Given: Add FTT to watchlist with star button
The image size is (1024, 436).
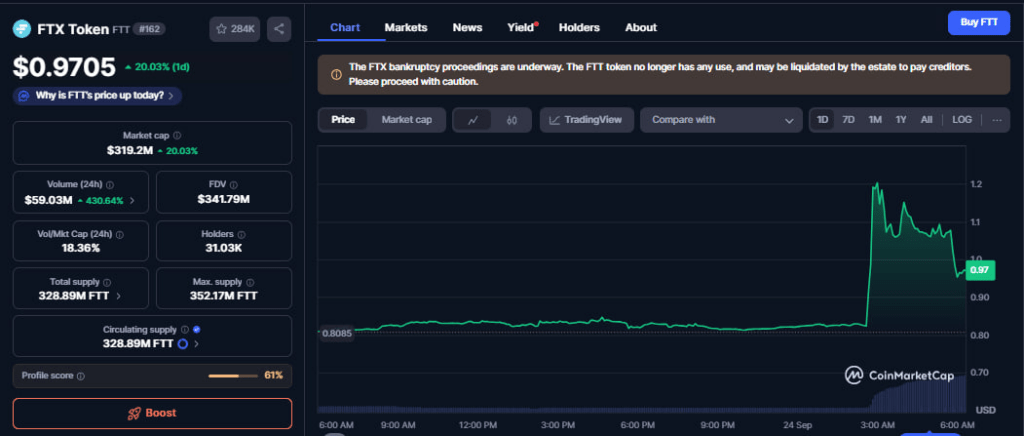Looking at the screenshot, I should pyautogui.click(x=235, y=29).
